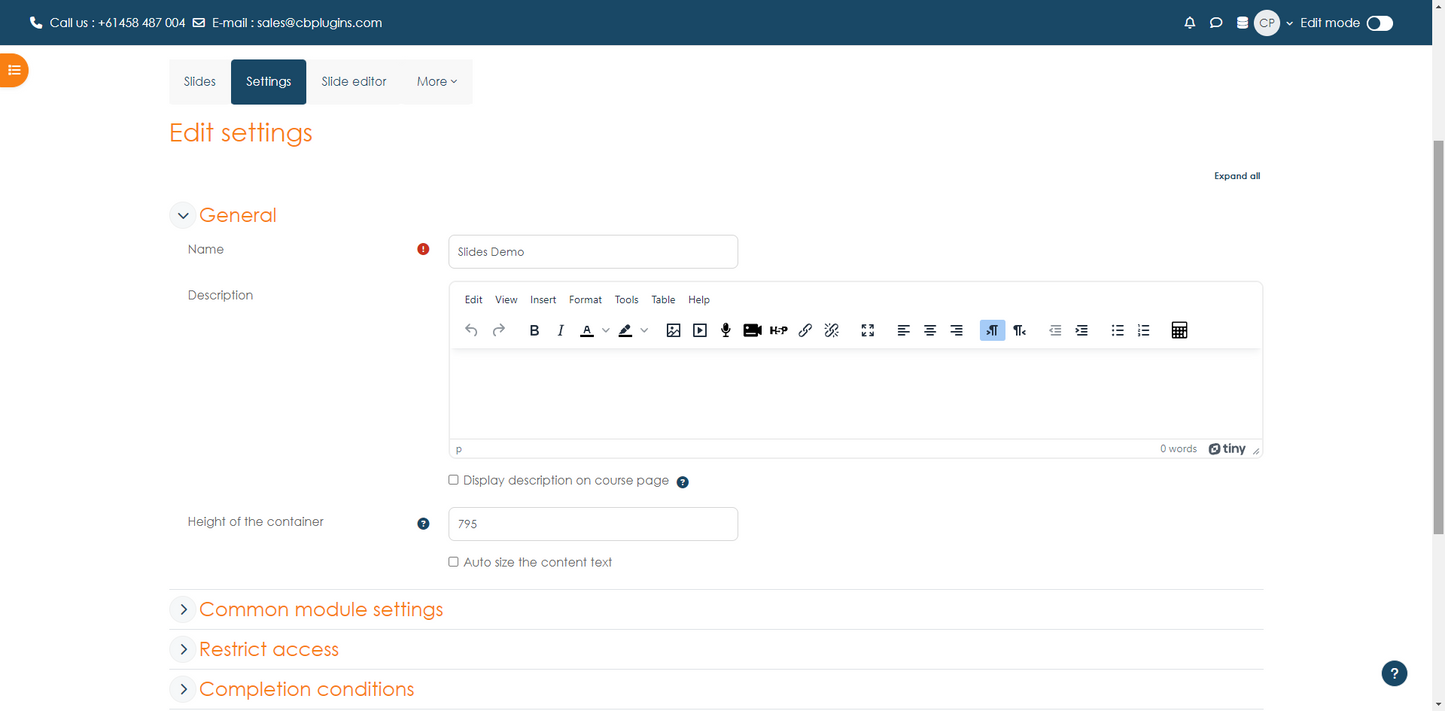Click the record audio microphone icon
Image resolution: width=1445 pixels, height=711 pixels.
pos(726,331)
